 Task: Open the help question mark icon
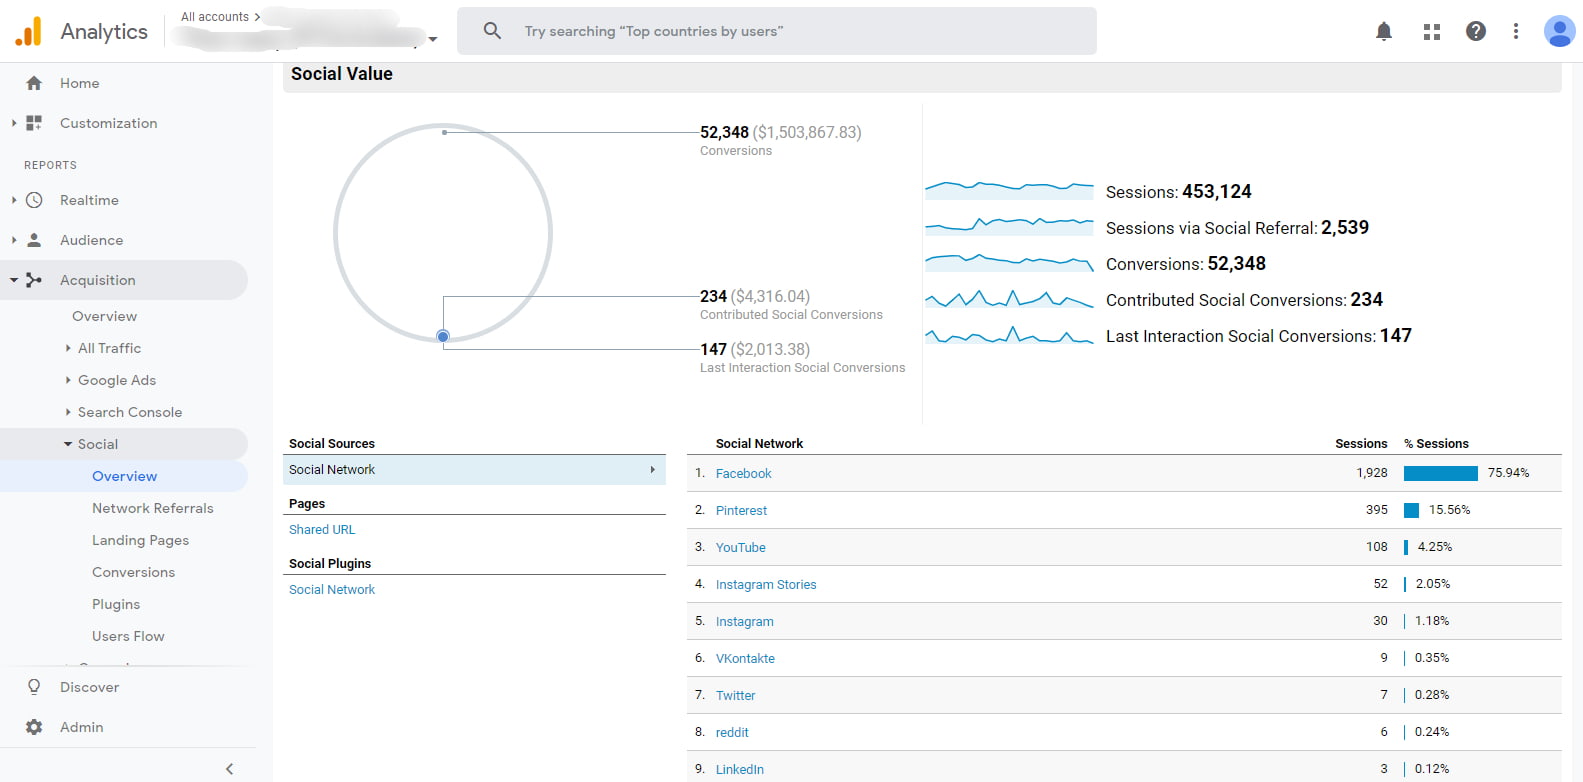point(1476,31)
